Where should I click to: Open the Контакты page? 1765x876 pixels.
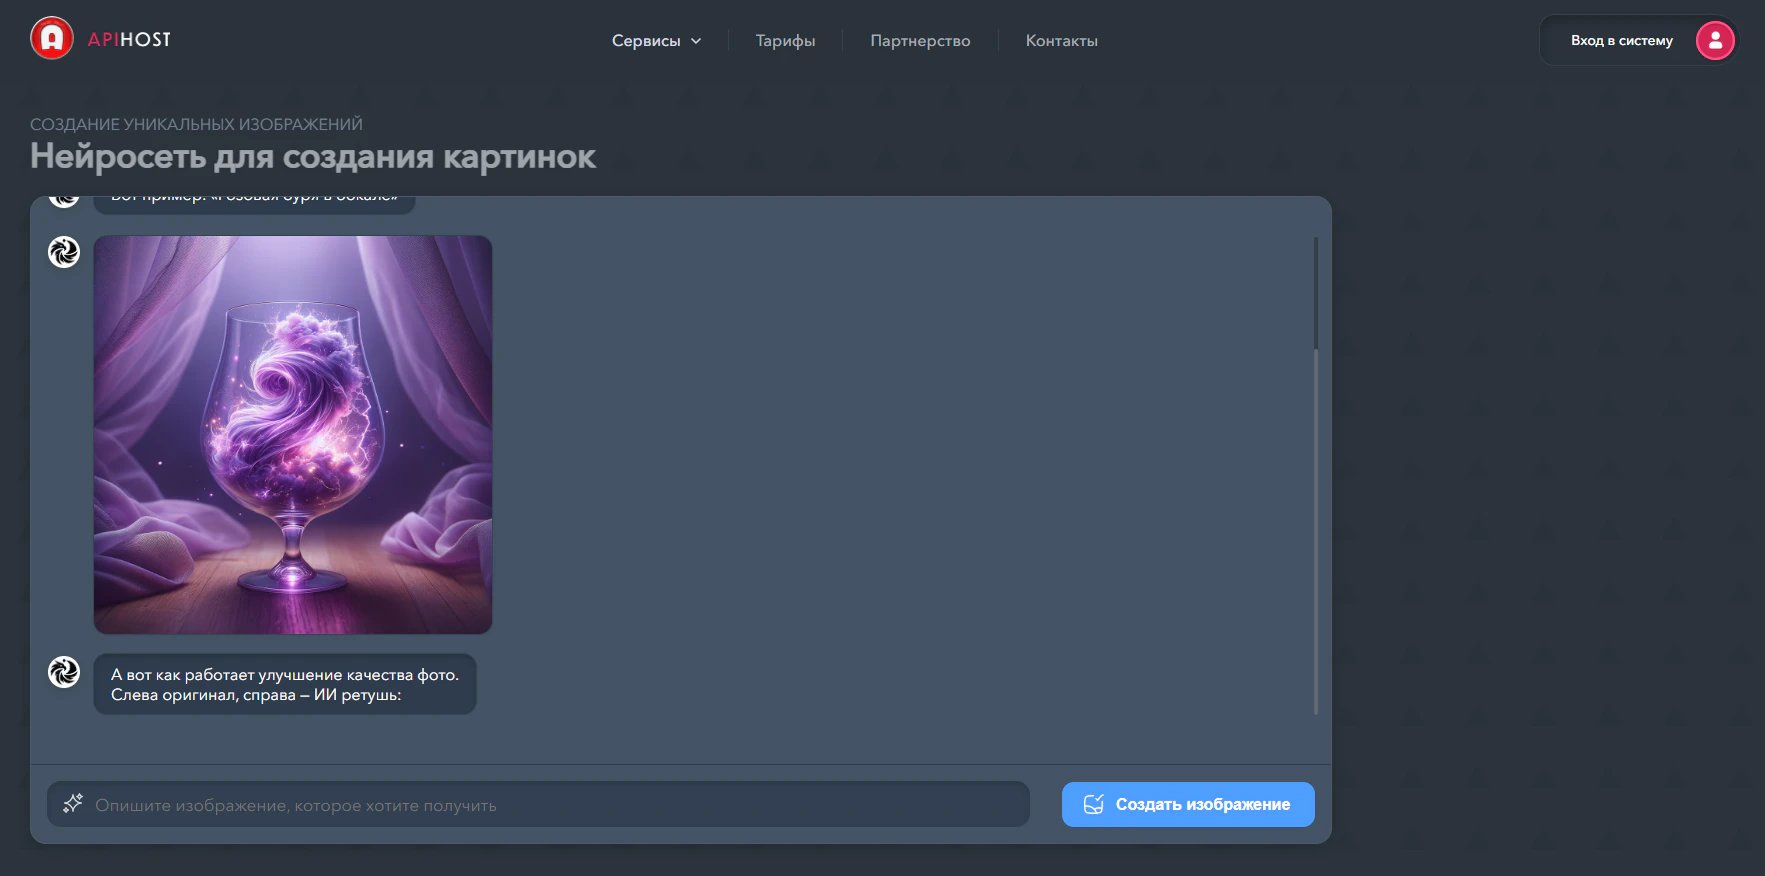pyautogui.click(x=1062, y=41)
